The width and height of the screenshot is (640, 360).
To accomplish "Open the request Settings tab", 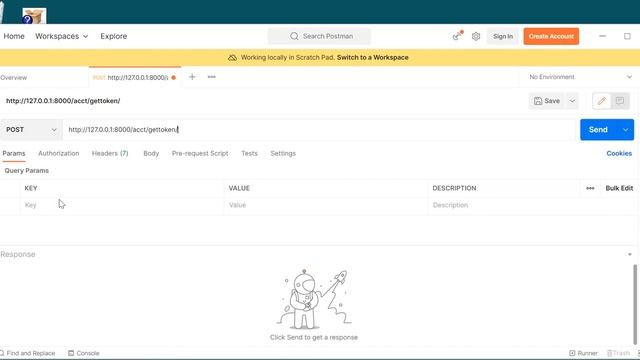I will click(283, 153).
